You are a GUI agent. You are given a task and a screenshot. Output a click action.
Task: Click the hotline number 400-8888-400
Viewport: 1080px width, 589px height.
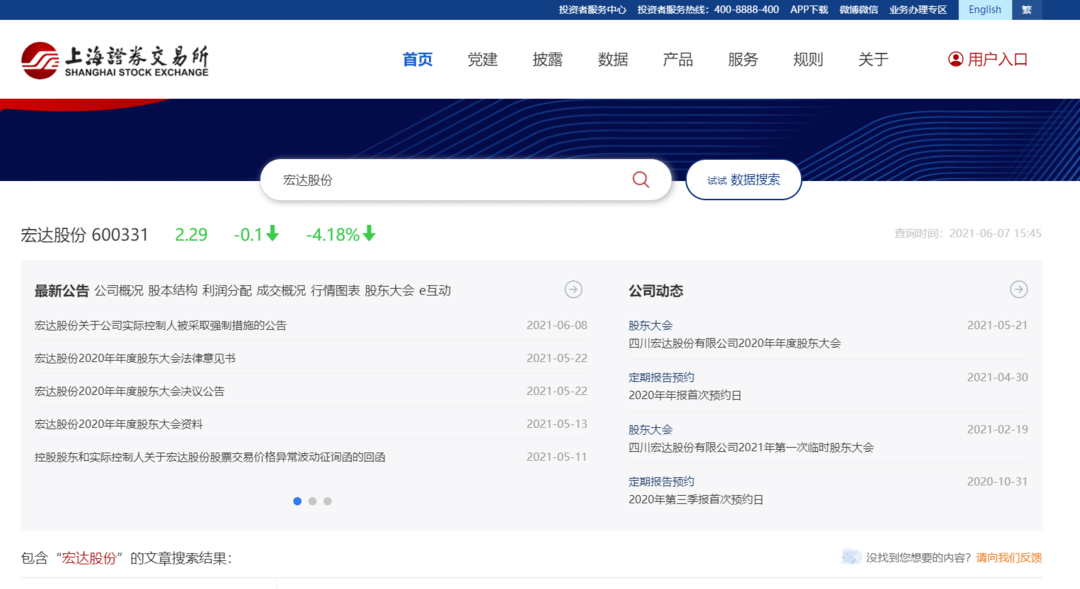(x=746, y=10)
